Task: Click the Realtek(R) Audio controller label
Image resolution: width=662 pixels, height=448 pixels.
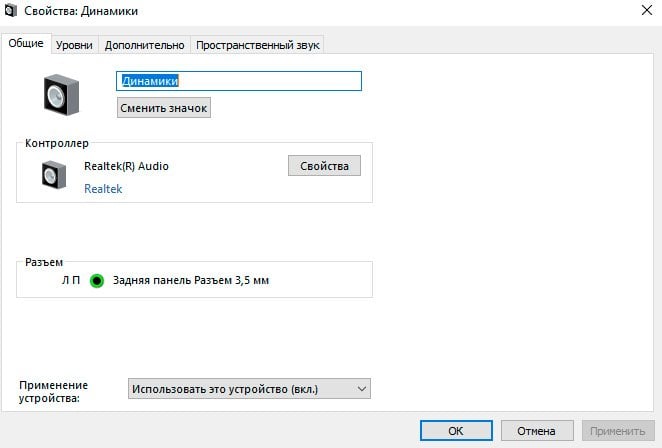Action: pyautogui.click(x=126, y=166)
